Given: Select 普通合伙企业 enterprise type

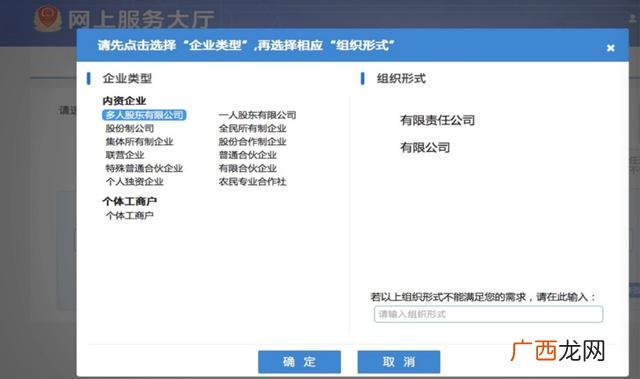Looking at the screenshot, I should click(x=247, y=155).
